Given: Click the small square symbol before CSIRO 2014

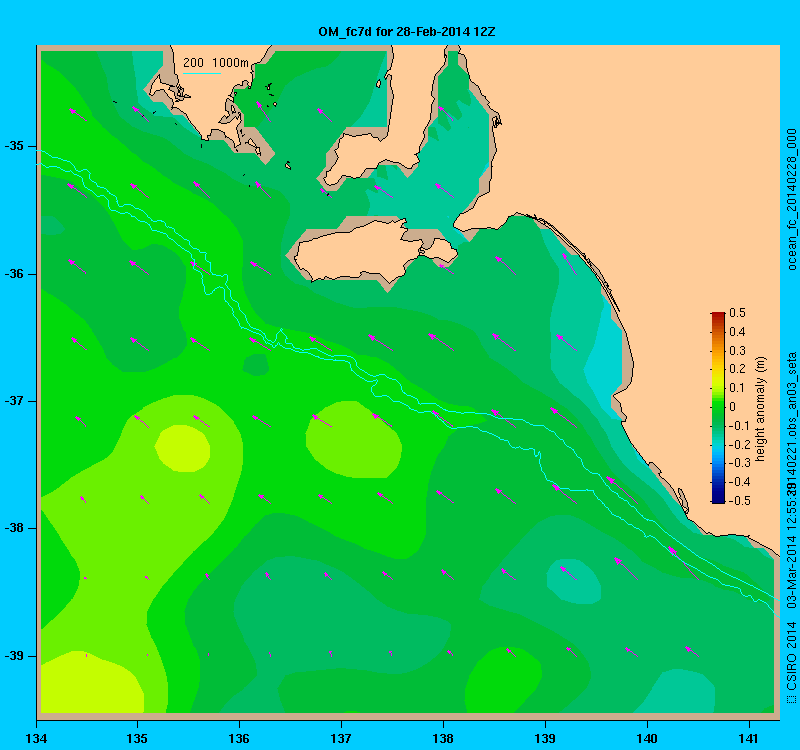Looking at the screenshot, I should point(791,698).
